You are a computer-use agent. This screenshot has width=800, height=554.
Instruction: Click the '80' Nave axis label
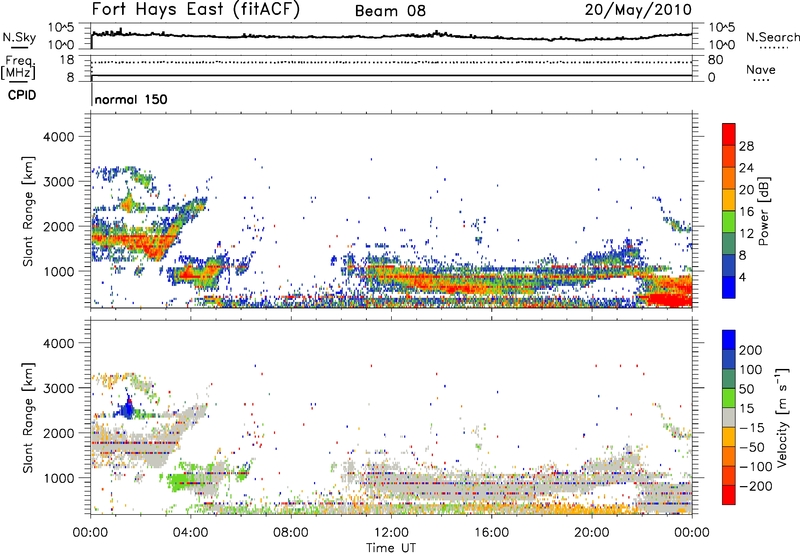[715, 60]
